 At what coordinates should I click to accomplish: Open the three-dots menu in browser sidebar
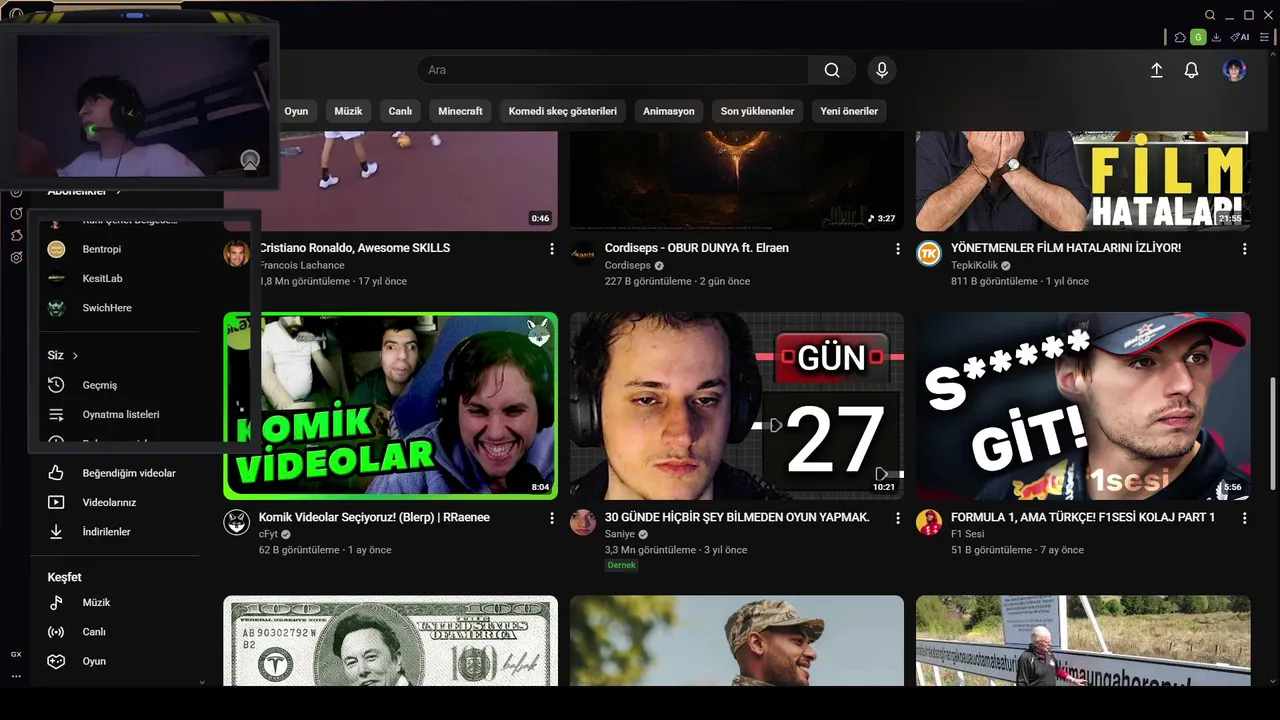16,677
